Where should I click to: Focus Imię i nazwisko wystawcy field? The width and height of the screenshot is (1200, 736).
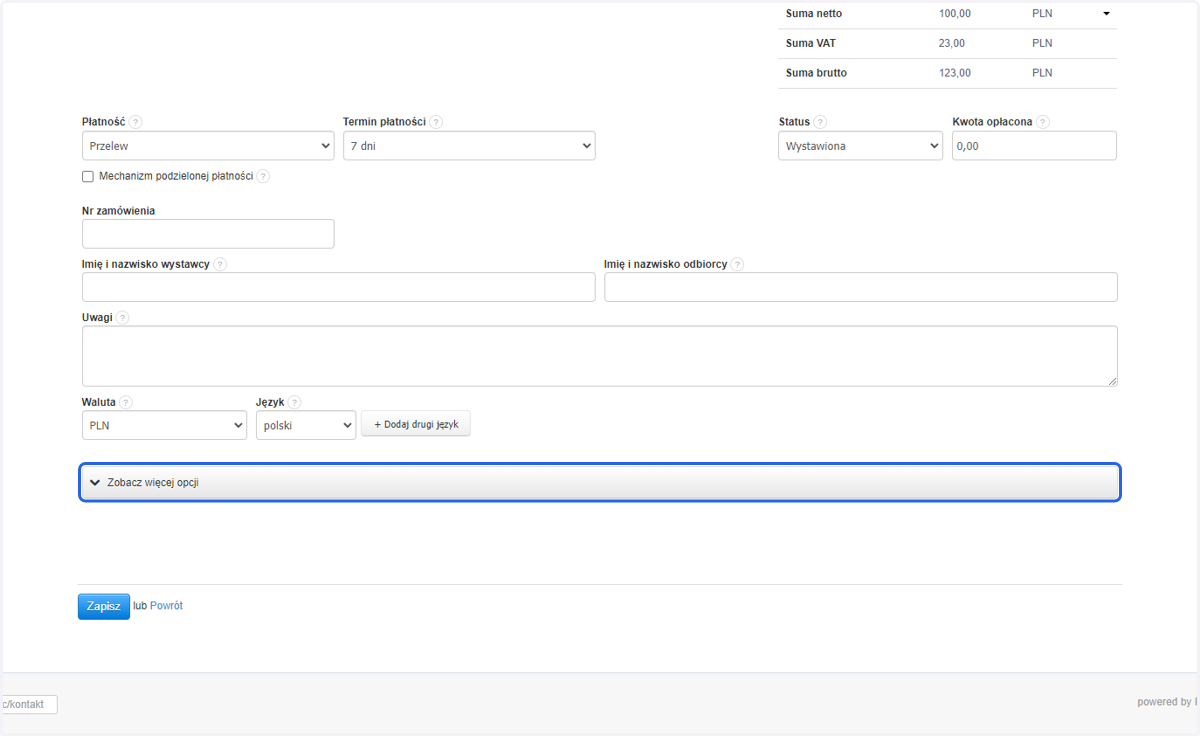(339, 287)
